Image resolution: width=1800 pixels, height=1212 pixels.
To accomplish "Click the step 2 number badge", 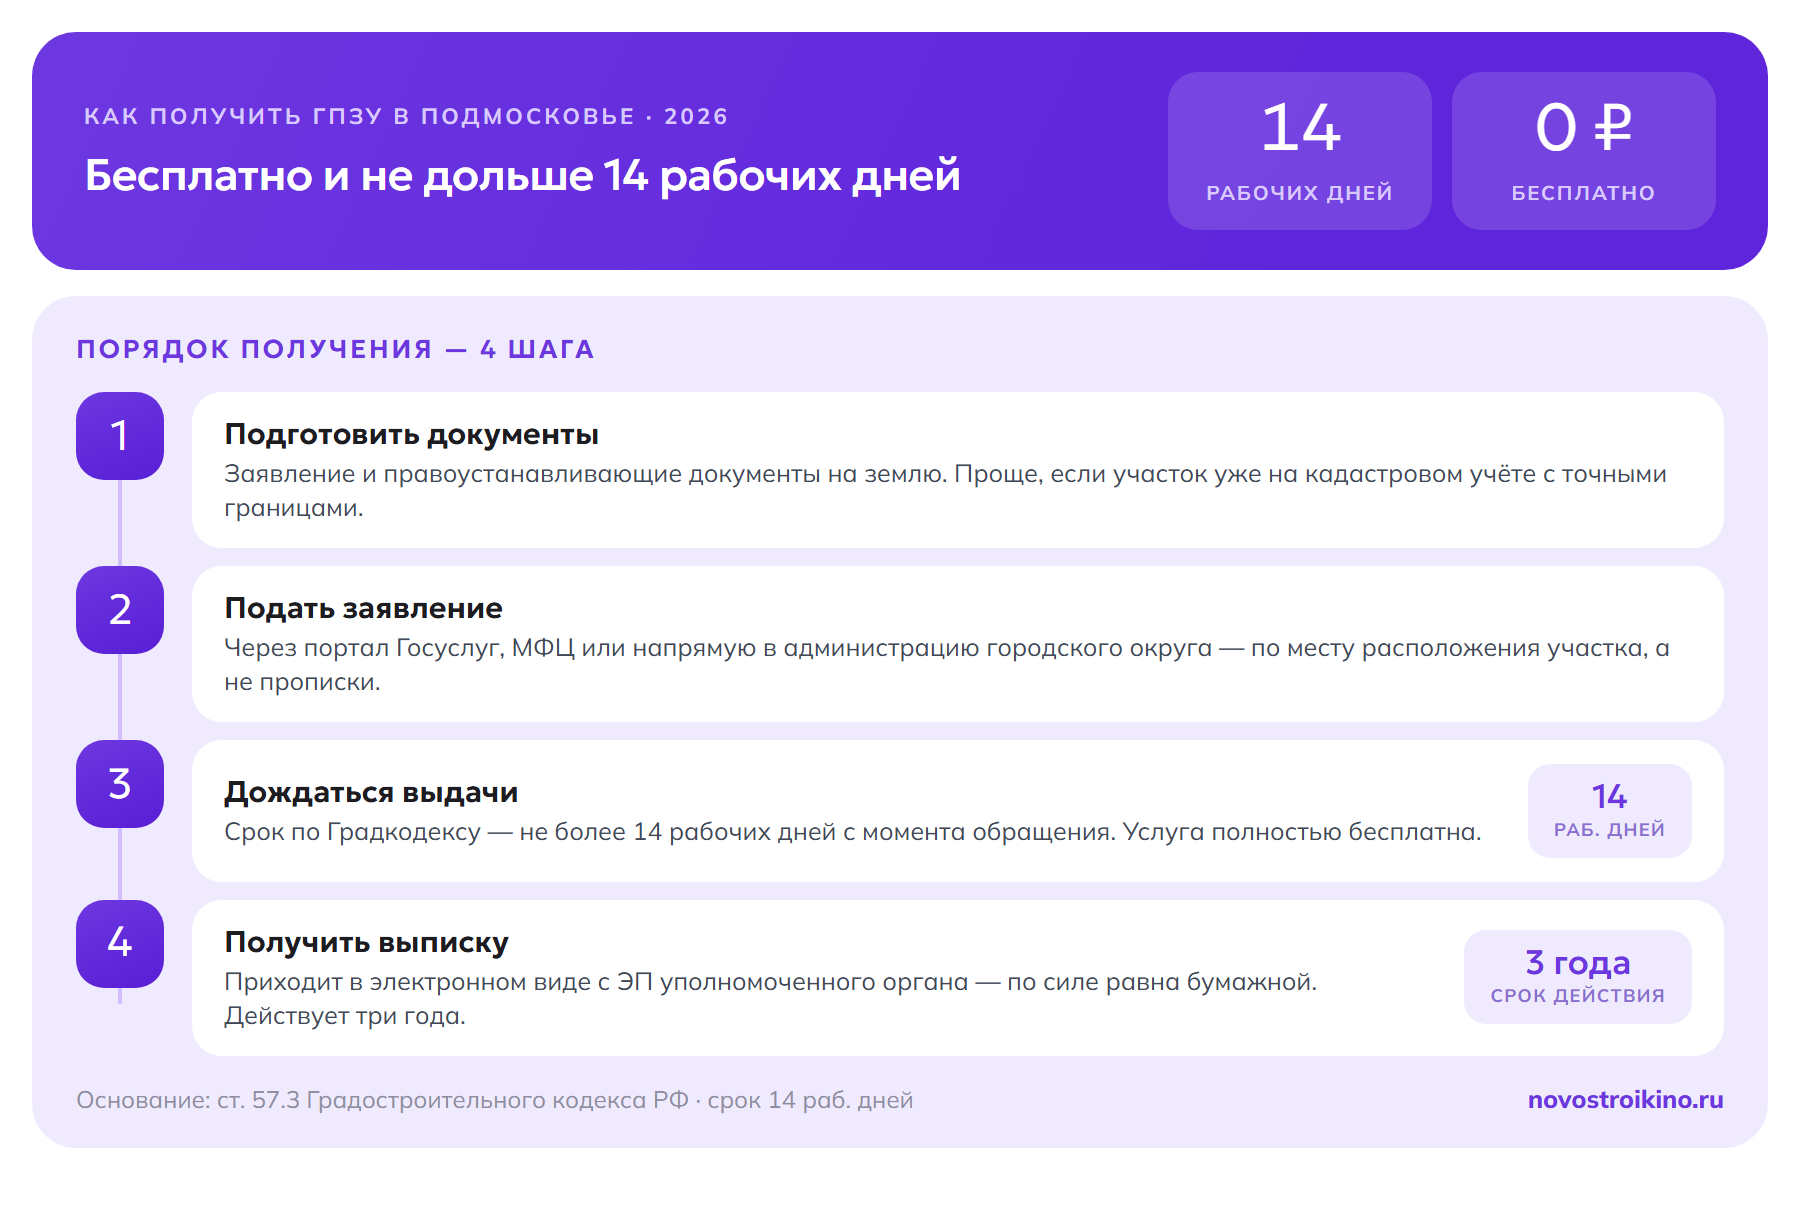I will (x=120, y=610).
